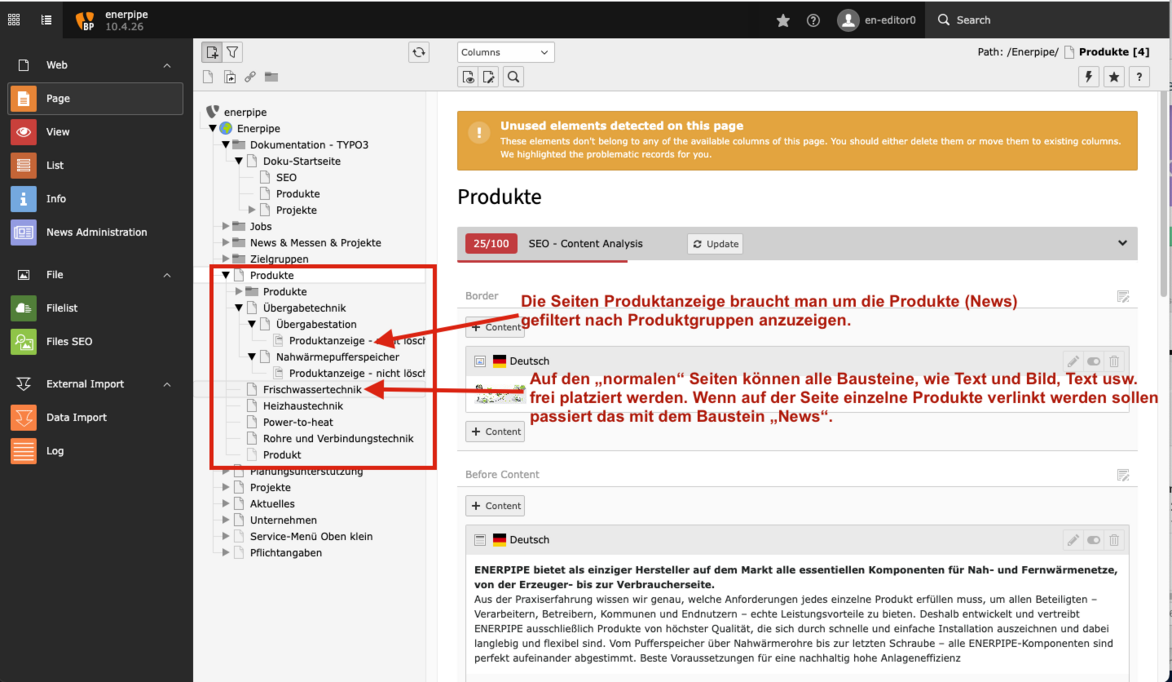Click the new page button above page tree
The image size is (1172, 682).
(x=212, y=52)
